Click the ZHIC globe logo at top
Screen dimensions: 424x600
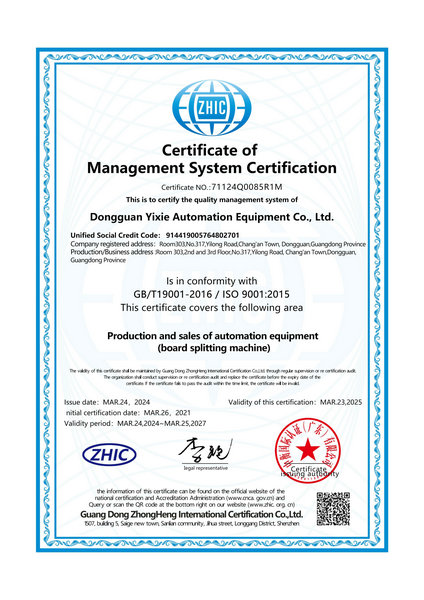(212, 108)
